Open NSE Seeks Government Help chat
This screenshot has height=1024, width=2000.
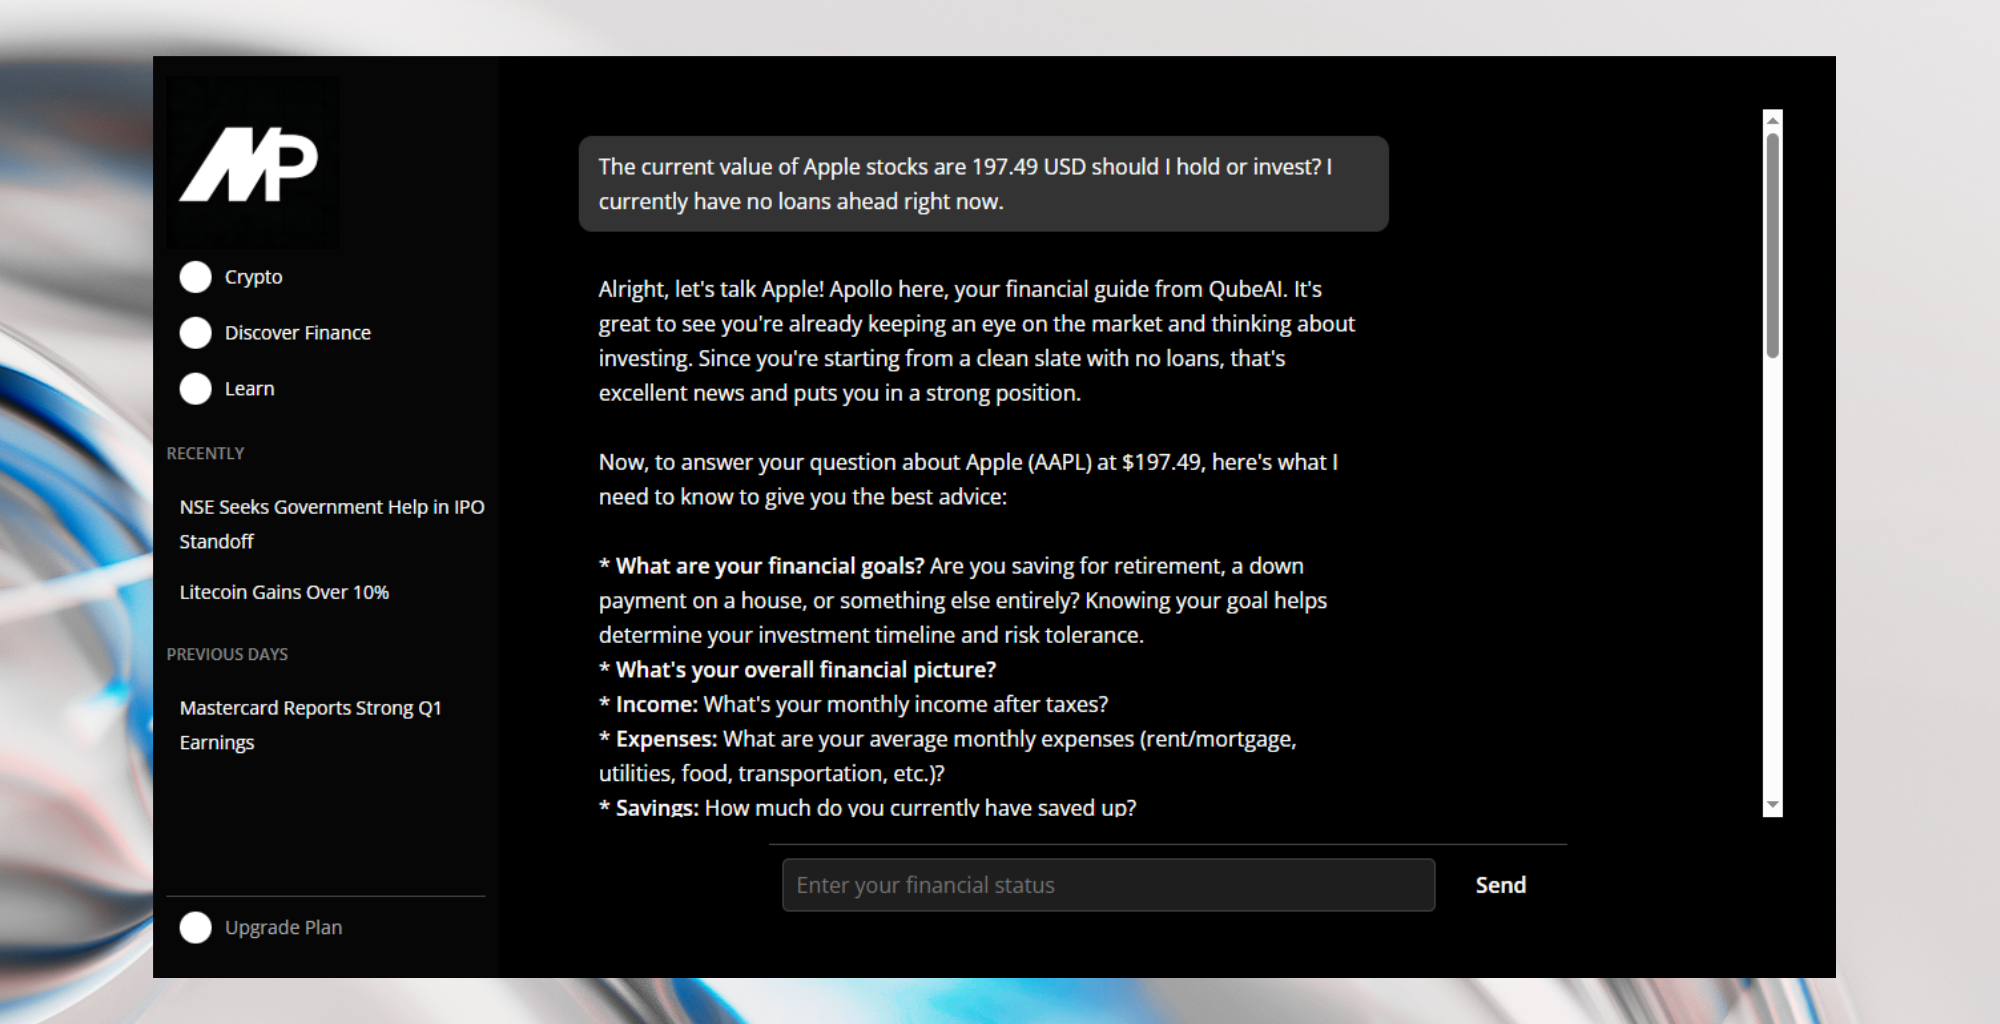332,524
